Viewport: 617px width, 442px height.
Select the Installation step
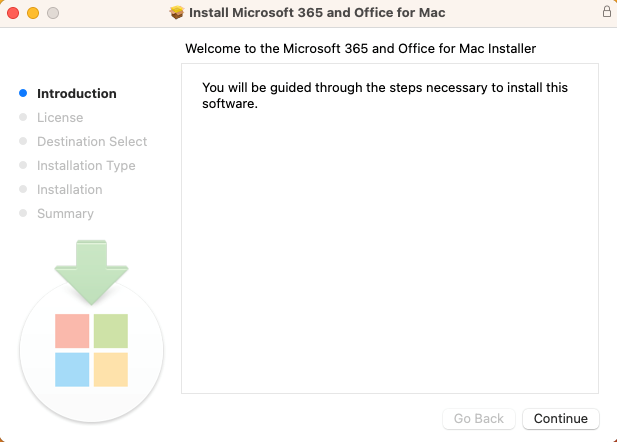pos(70,190)
